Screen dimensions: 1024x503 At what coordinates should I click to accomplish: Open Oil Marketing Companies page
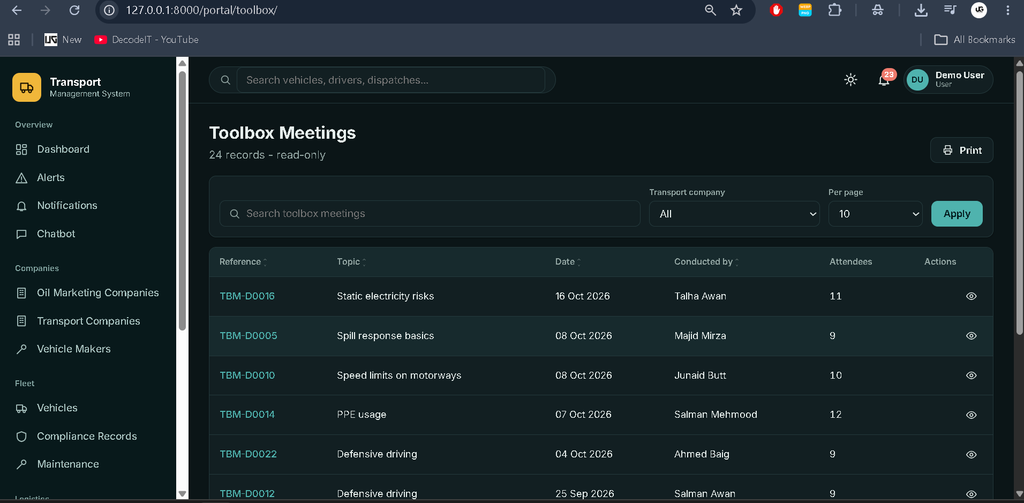[x=98, y=293]
